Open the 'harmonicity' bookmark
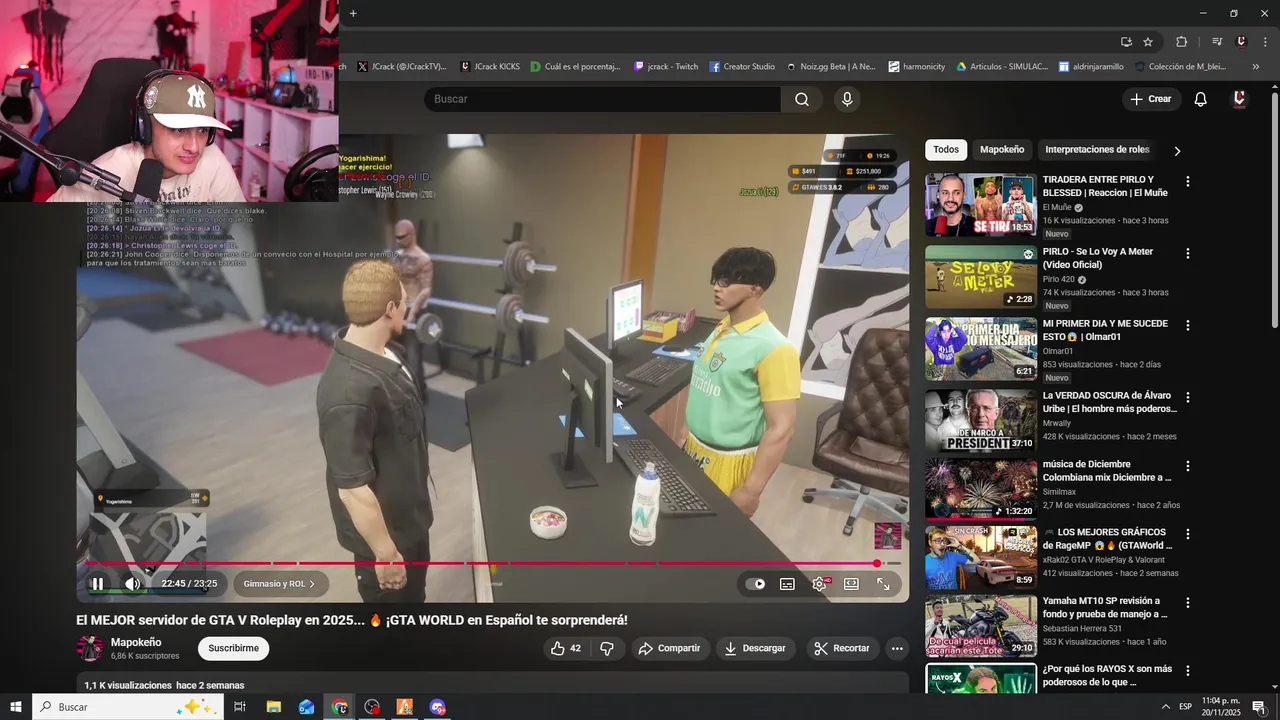The width and height of the screenshot is (1280, 720). click(917, 67)
